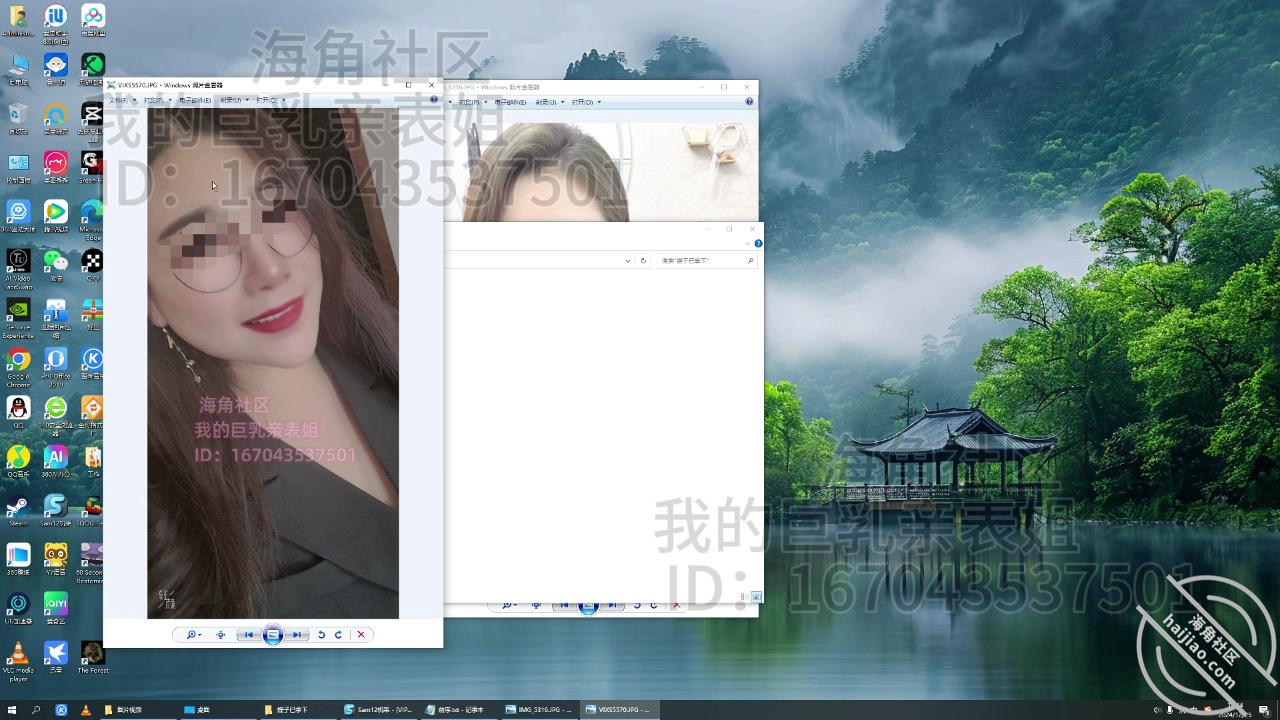This screenshot has height=720, width=1280.
Task: Open Google Chrome from the desktop
Action: coord(18,360)
